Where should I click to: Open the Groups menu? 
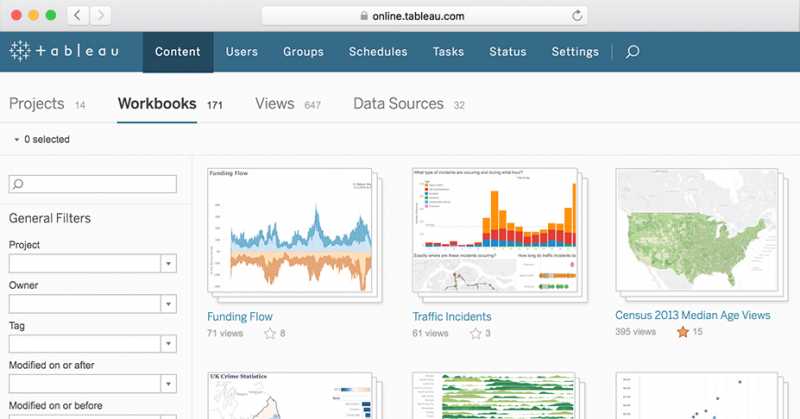coord(303,52)
